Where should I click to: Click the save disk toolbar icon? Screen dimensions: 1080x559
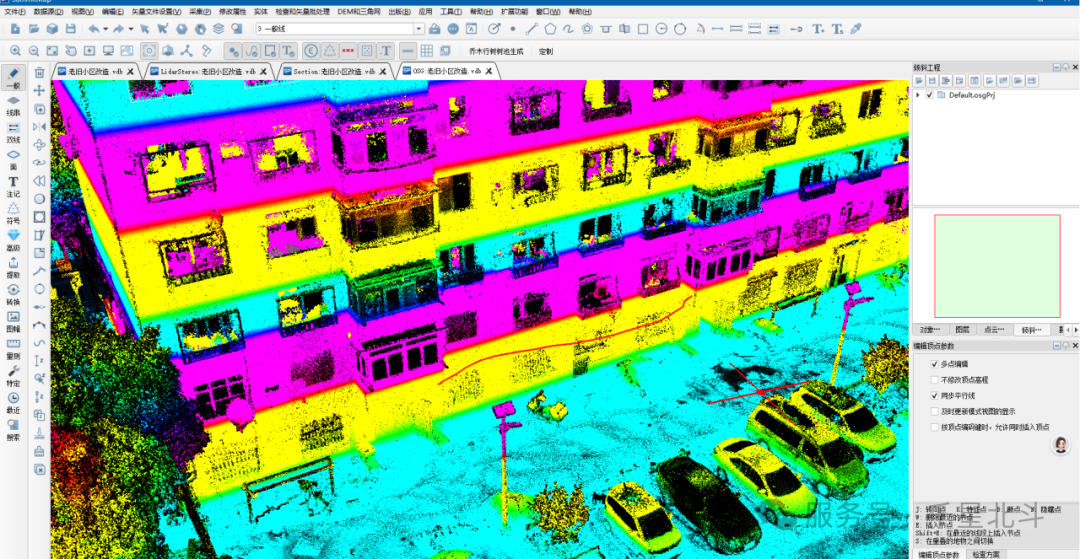click(70, 29)
